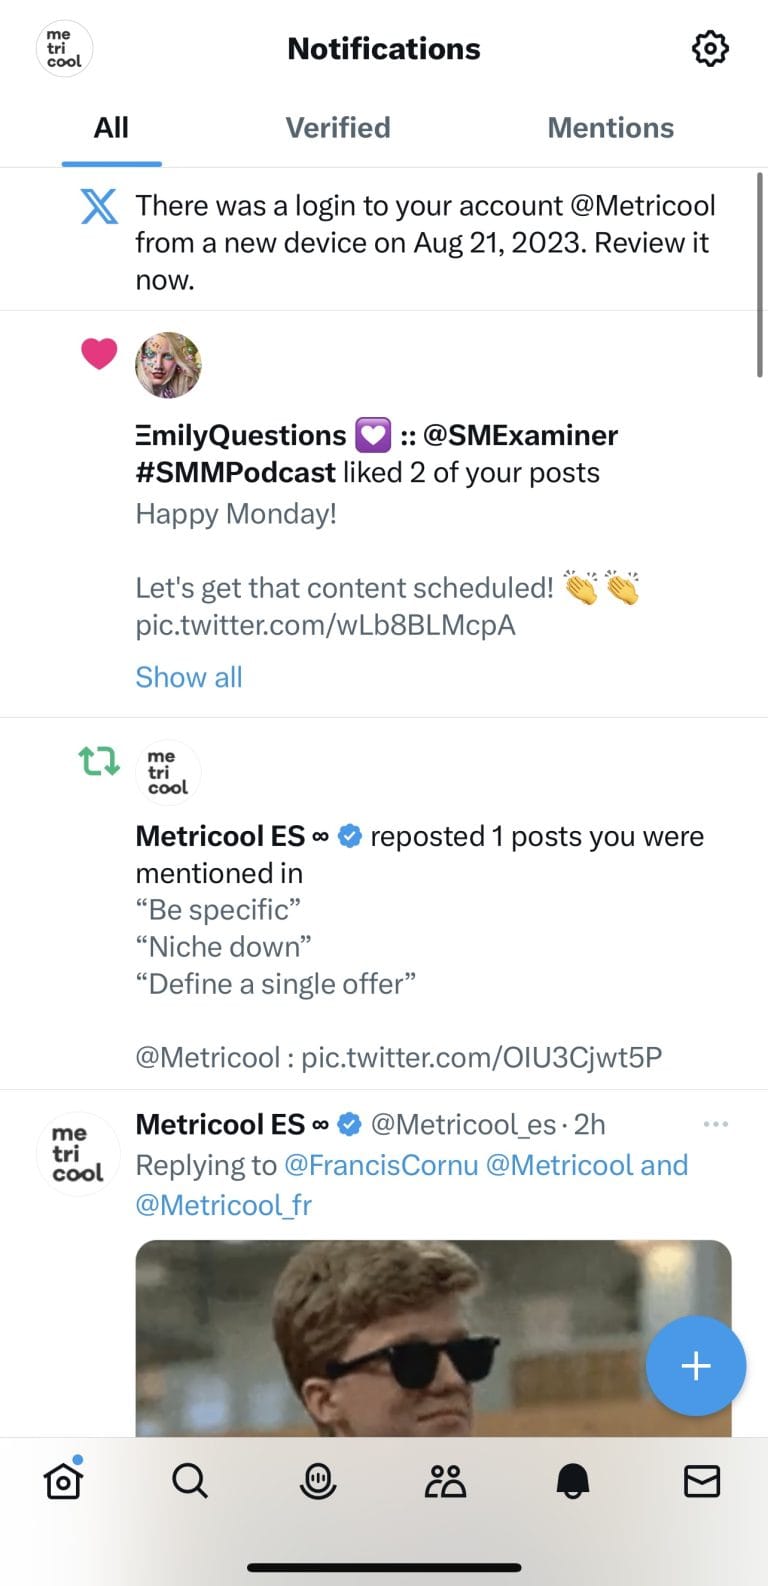Select the All notifications tab
768x1586 pixels.
coord(111,128)
